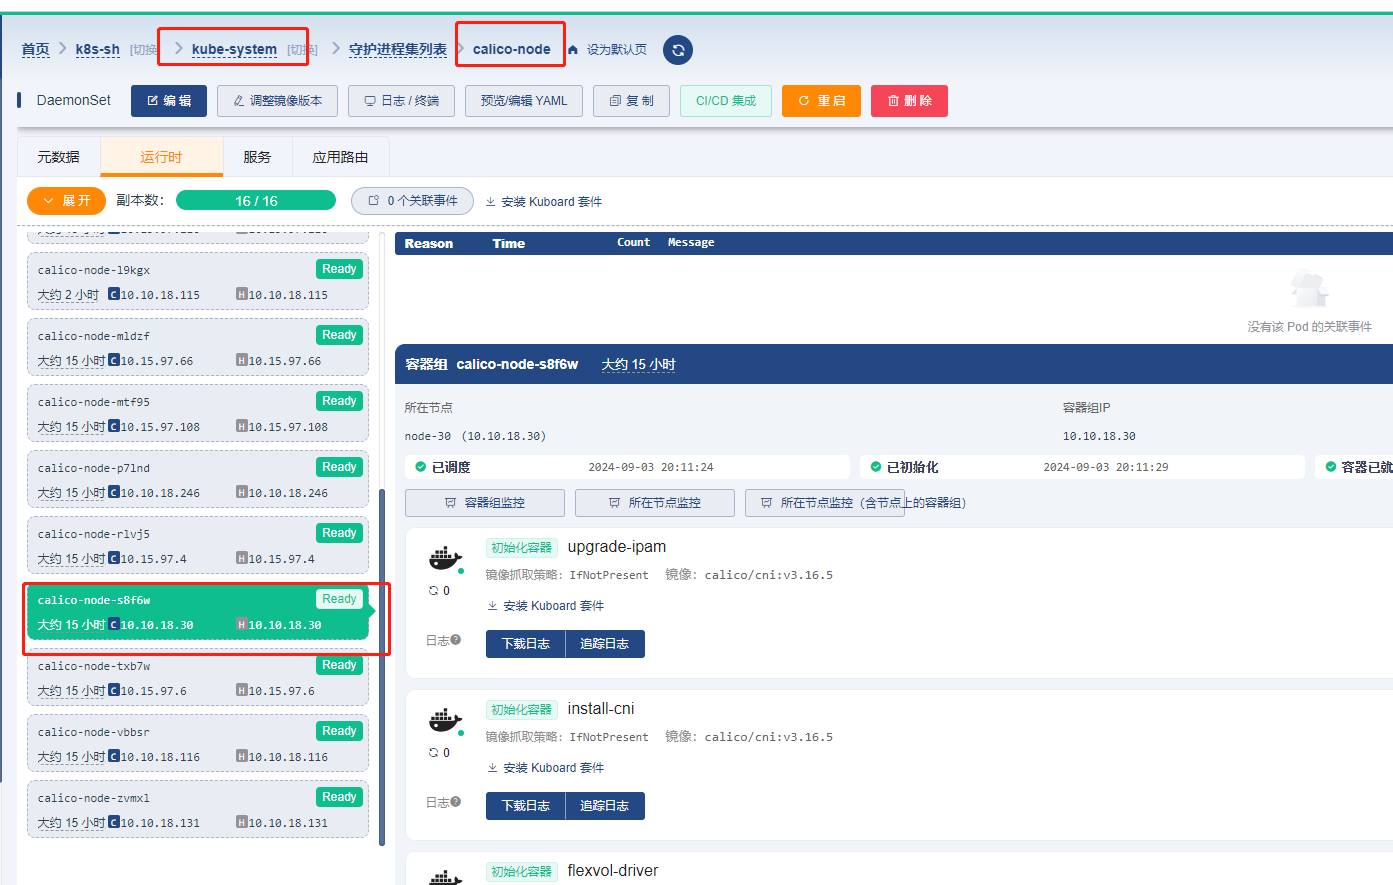This screenshot has width=1393, height=885.
Task: Click 大约 15 小时 in the 容器组 header
Action: pyautogui.click(x=638, y=365)
